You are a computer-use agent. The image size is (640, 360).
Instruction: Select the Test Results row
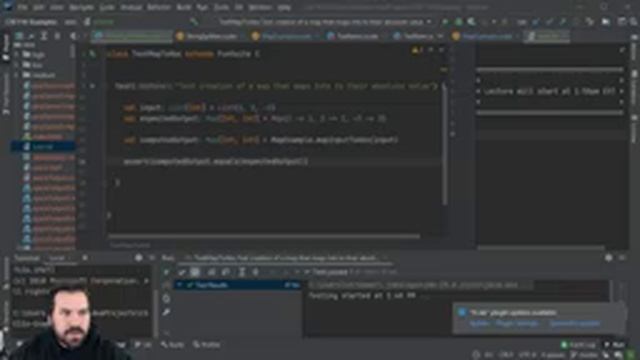[x=238, y=285]
